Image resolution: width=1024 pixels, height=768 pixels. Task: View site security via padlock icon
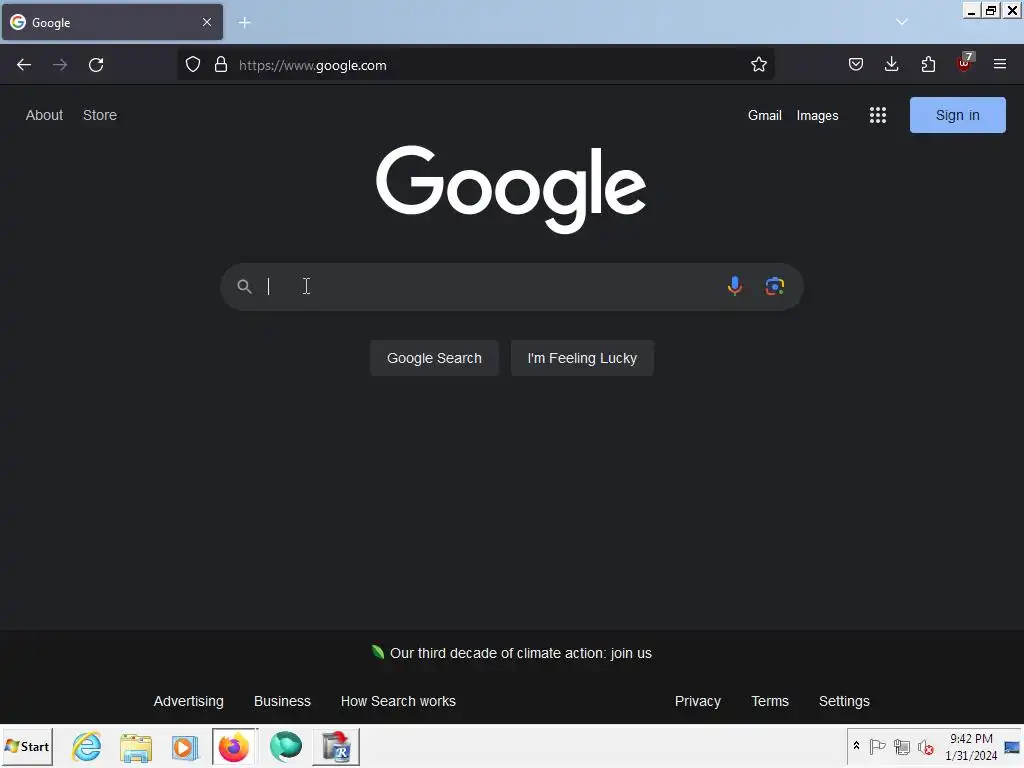click(221, 65)
